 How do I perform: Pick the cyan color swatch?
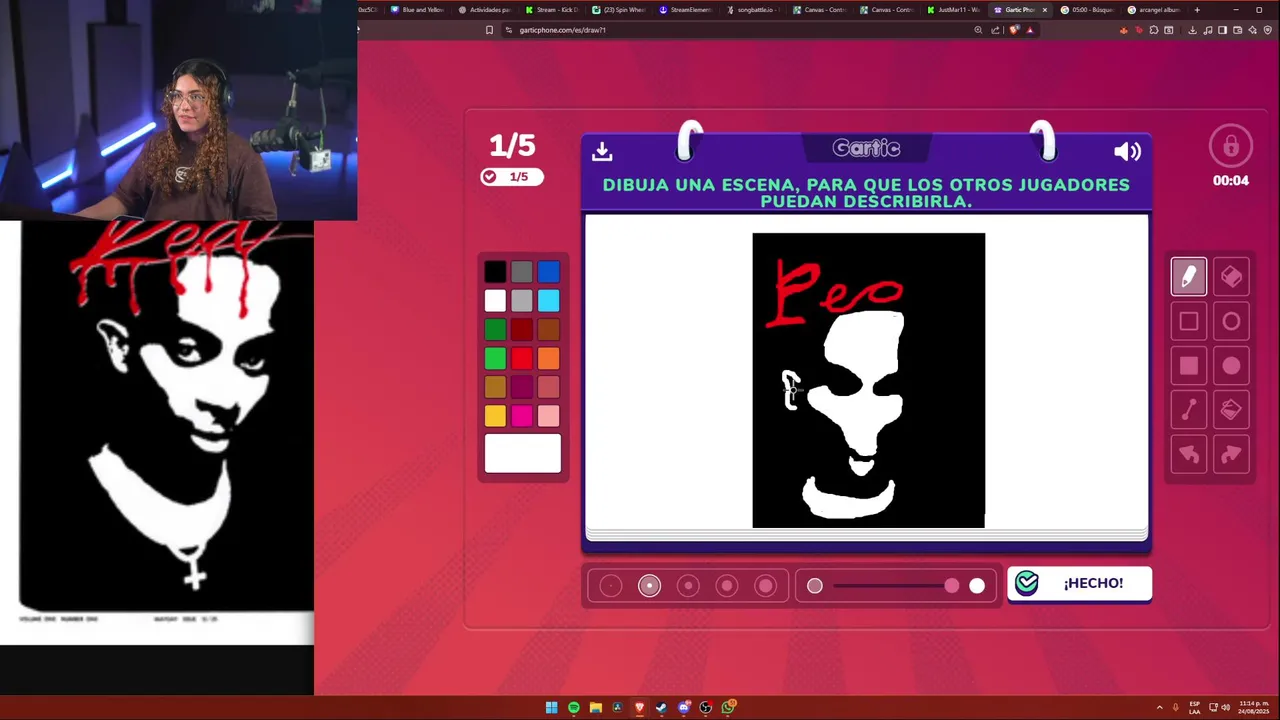click(x=549, y=301)
